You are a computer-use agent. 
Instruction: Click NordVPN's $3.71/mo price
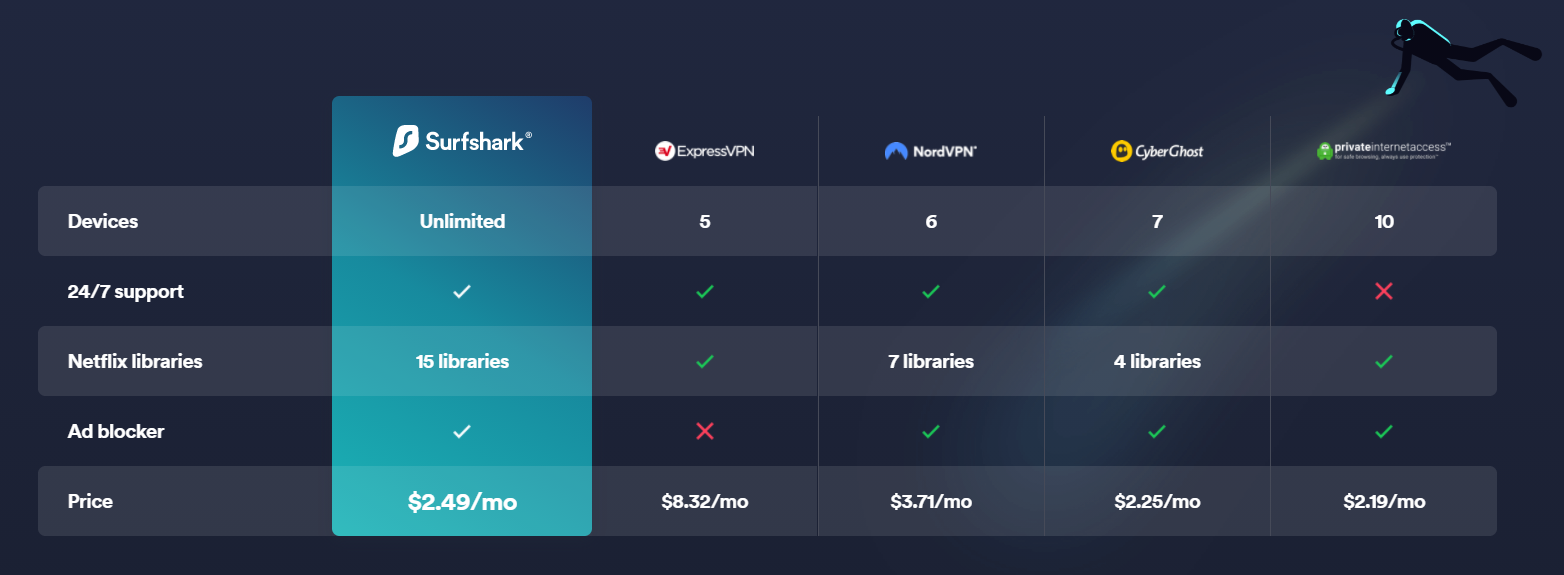pyautogui.click(x=931, y=501)
